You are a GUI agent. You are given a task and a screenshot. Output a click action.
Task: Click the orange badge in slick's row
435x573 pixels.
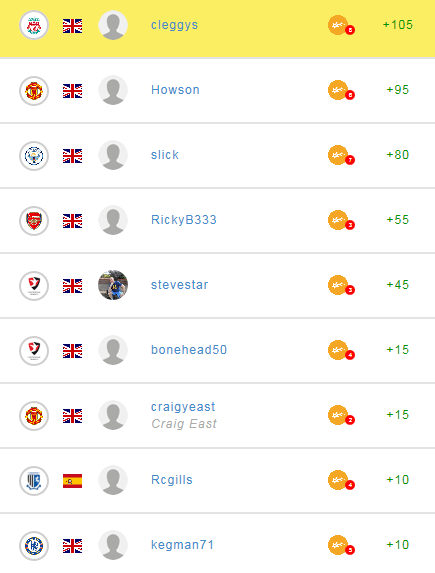[341, 155]
